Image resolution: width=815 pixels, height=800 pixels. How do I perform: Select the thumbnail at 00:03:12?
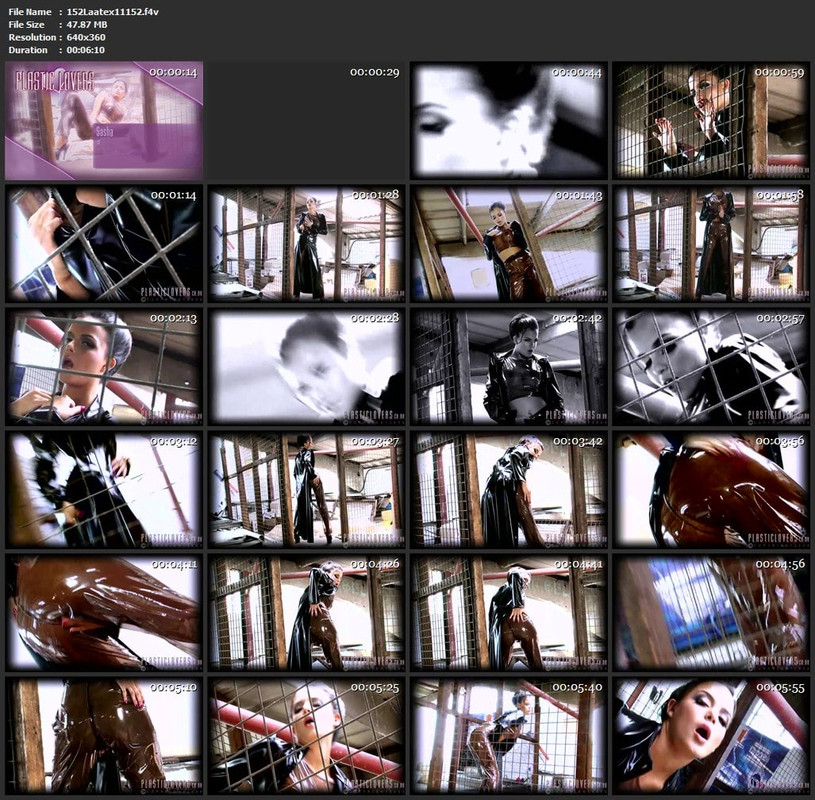(x=104, y=490)
